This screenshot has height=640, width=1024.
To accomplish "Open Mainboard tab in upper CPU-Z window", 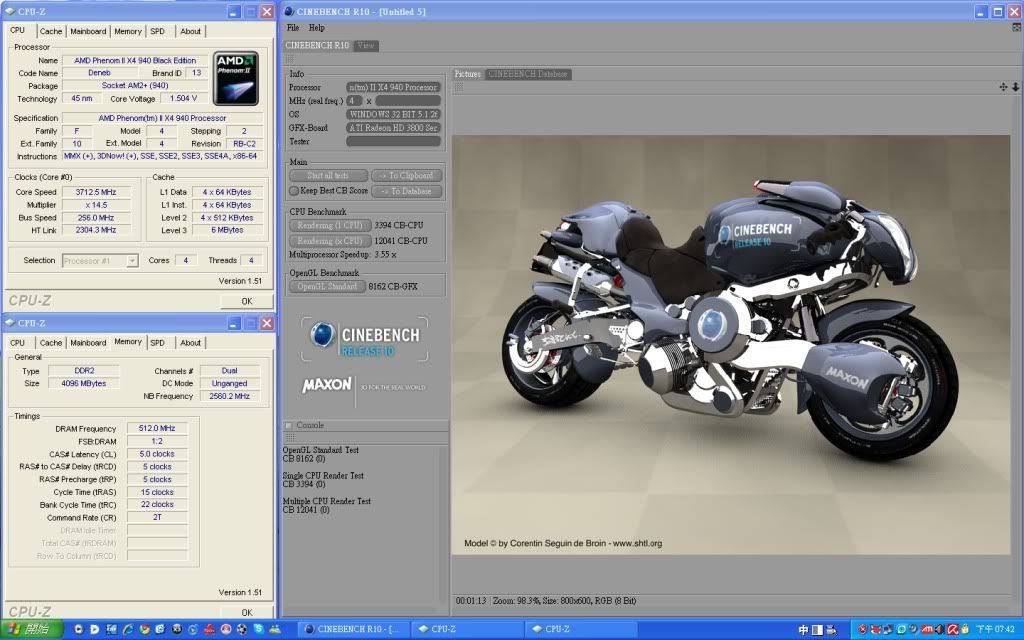I will (88, 31).
